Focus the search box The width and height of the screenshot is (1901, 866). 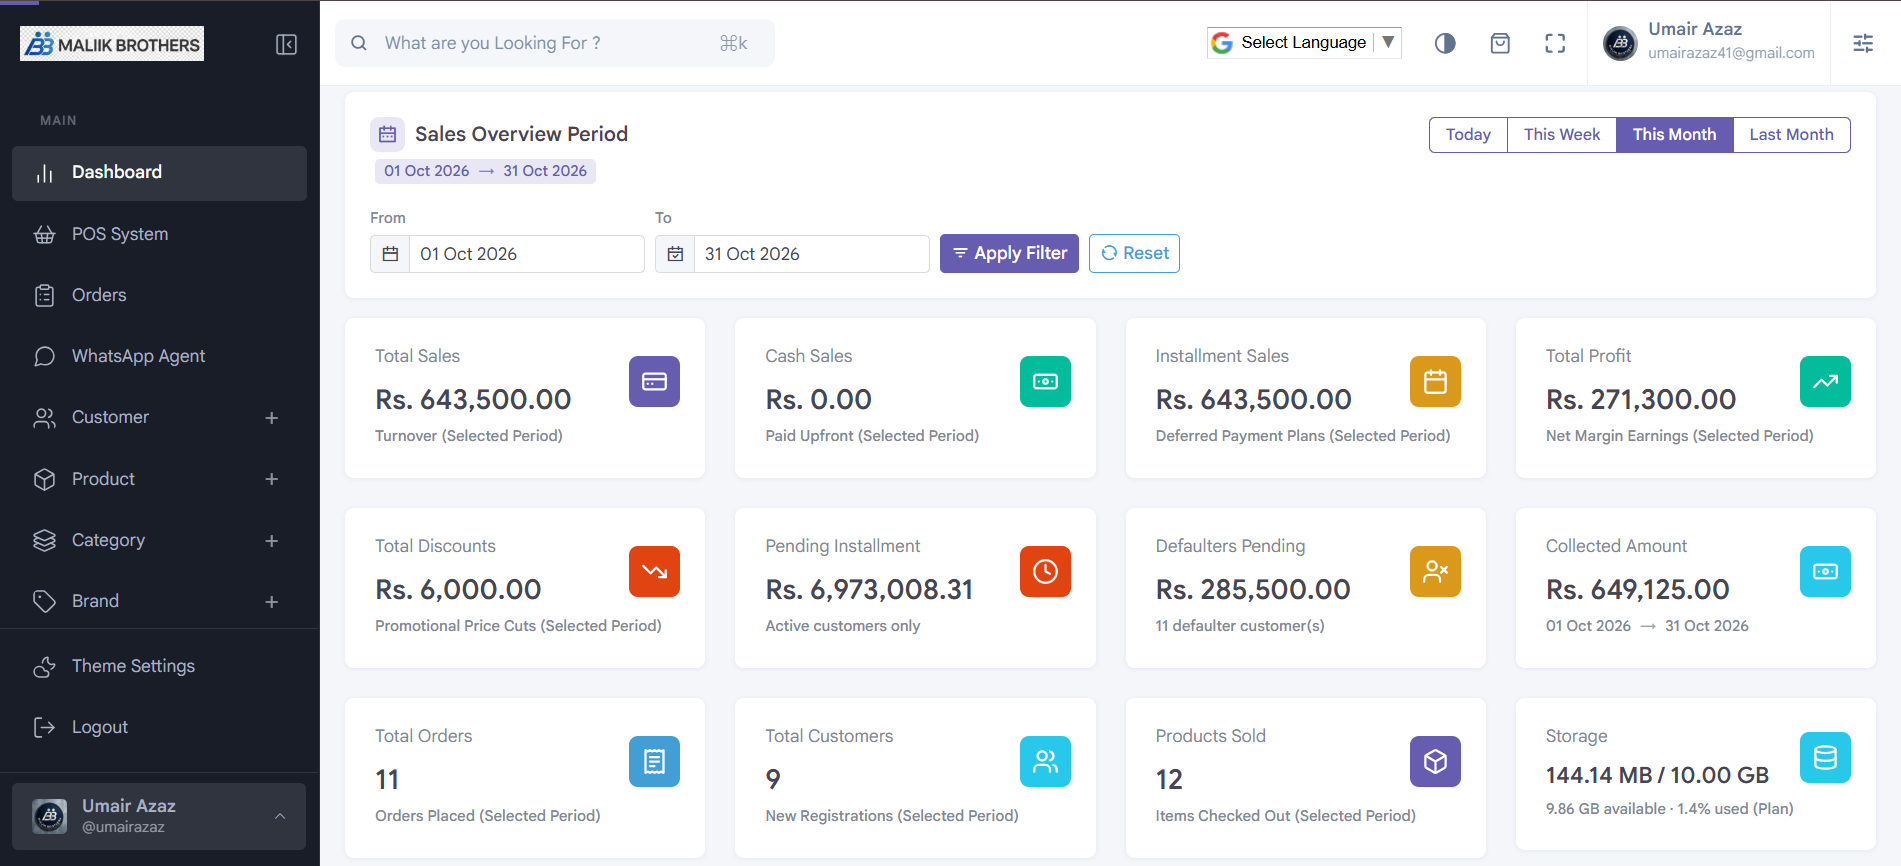555,43
